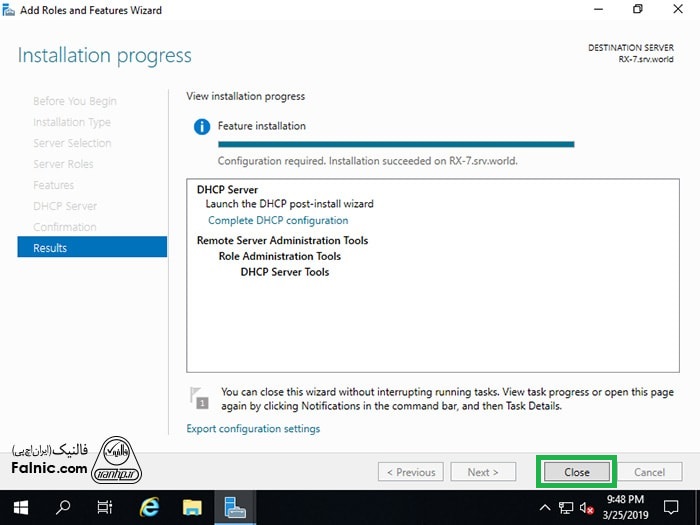Image resolution: width=700 pixels, height=525 pixels.
Task: Maximize the Add Roles wizard window
Action: click(x=637, y=10)
